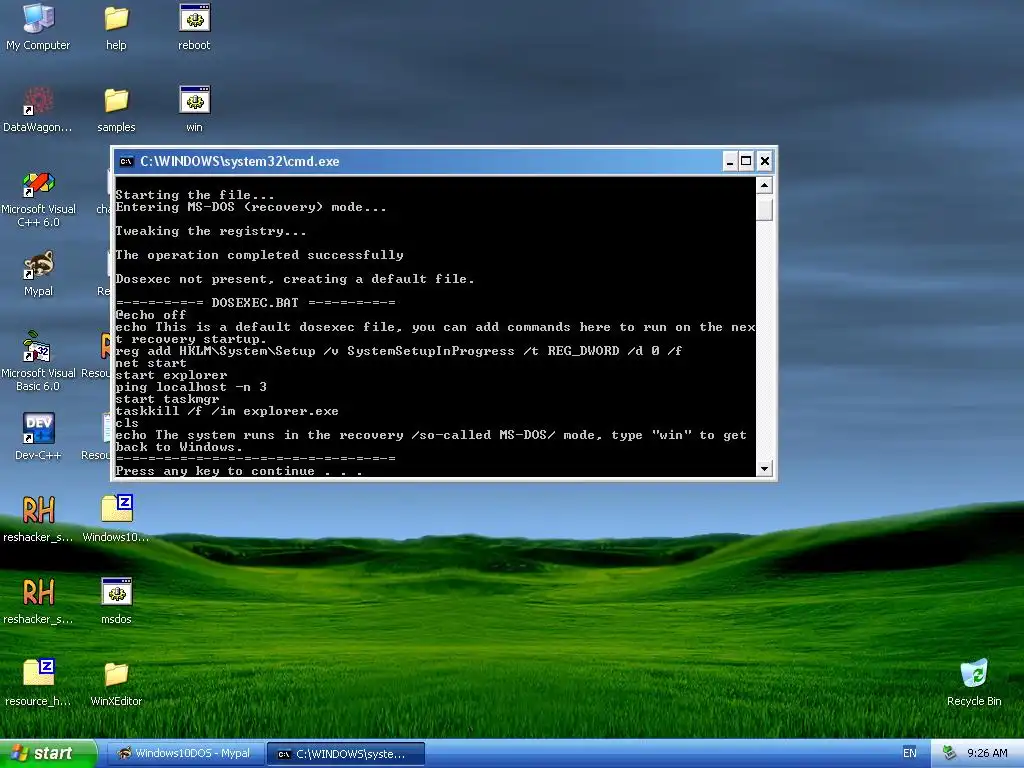
Task: Click the 'DOSEXEC.BAT' header line
Action: [255, 303]
